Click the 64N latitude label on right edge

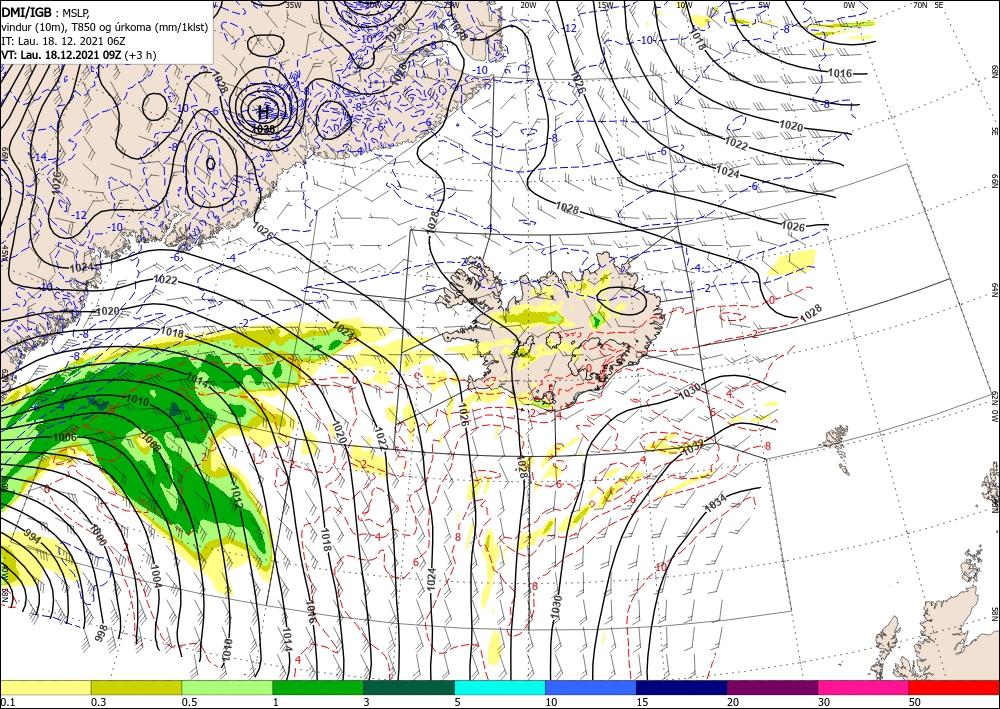click(x=995, y=290)
